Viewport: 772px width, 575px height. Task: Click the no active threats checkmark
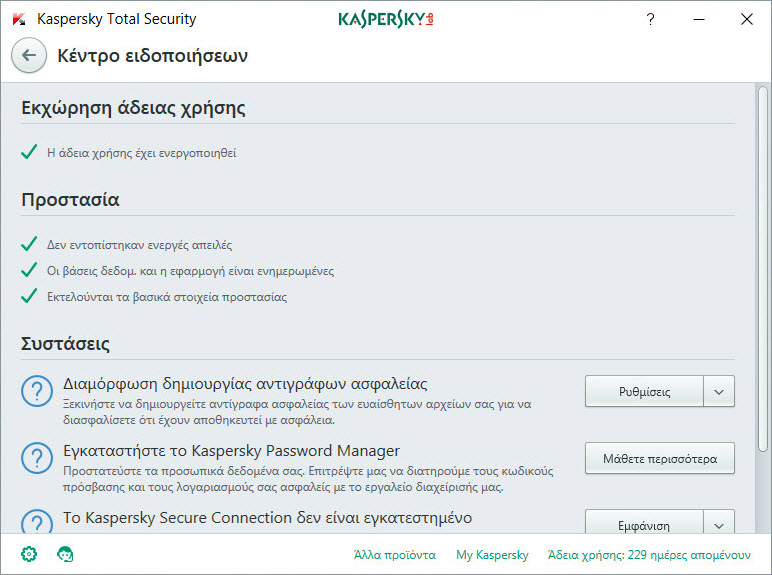30,244
